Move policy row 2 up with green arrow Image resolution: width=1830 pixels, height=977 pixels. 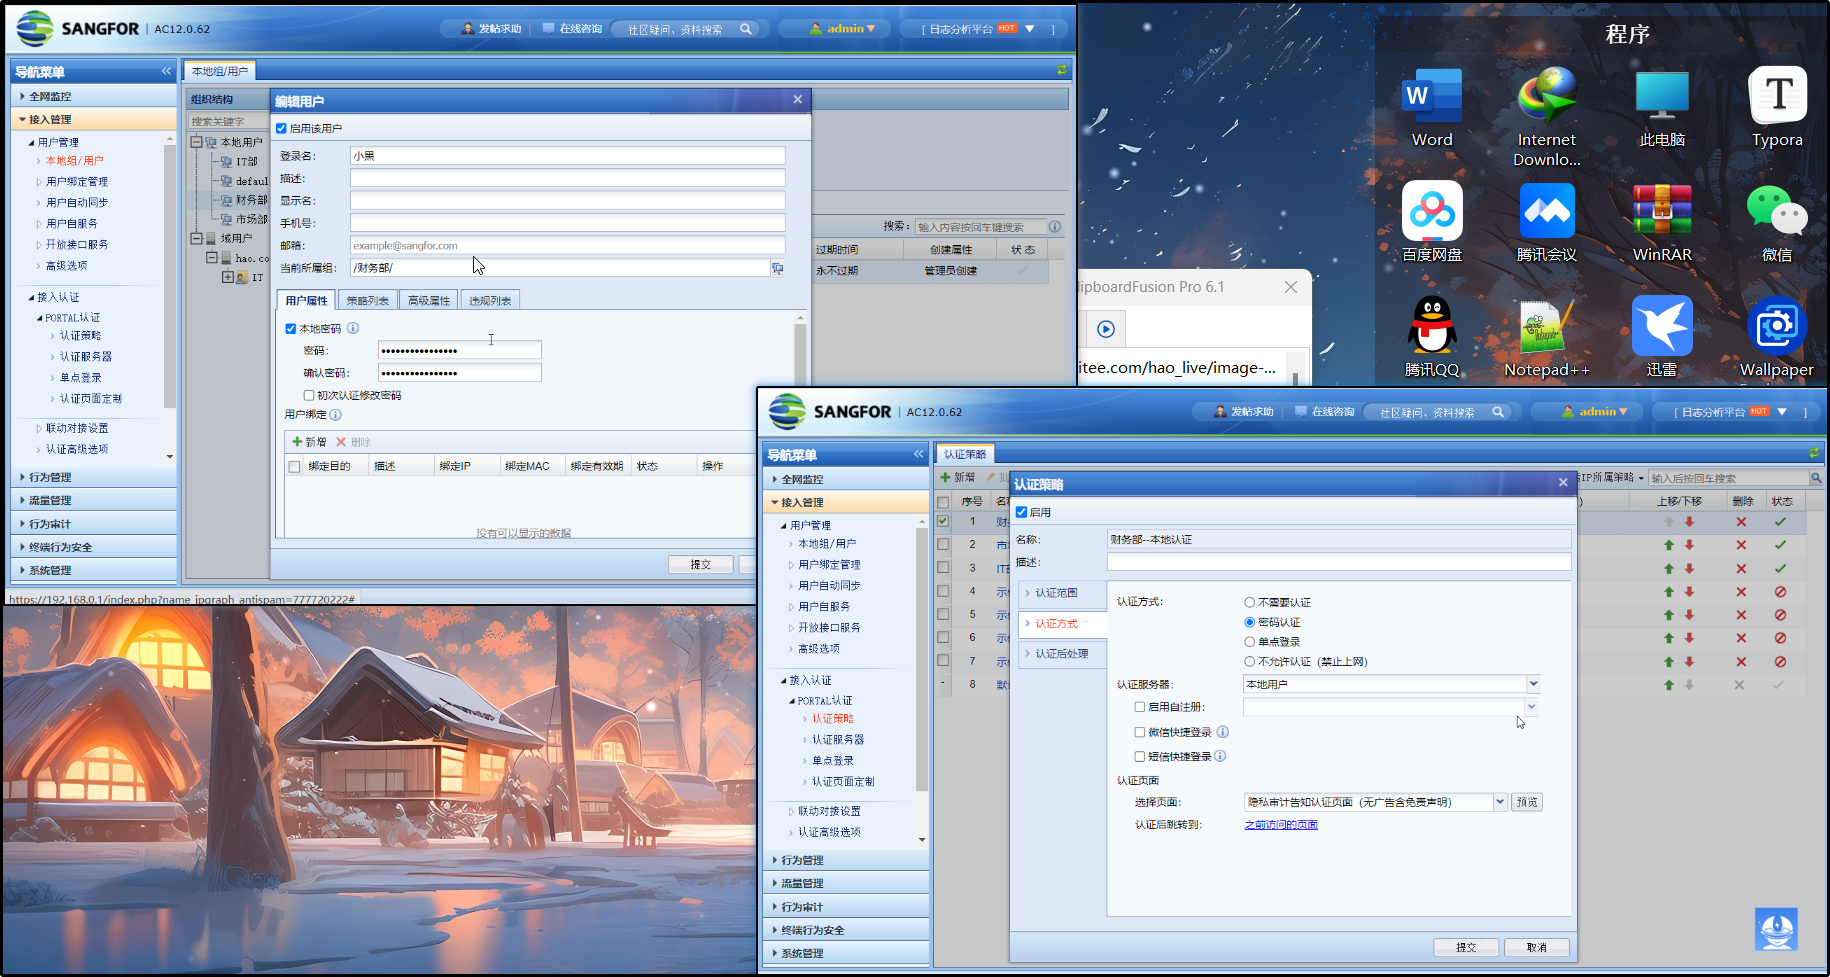point(1668,545)
